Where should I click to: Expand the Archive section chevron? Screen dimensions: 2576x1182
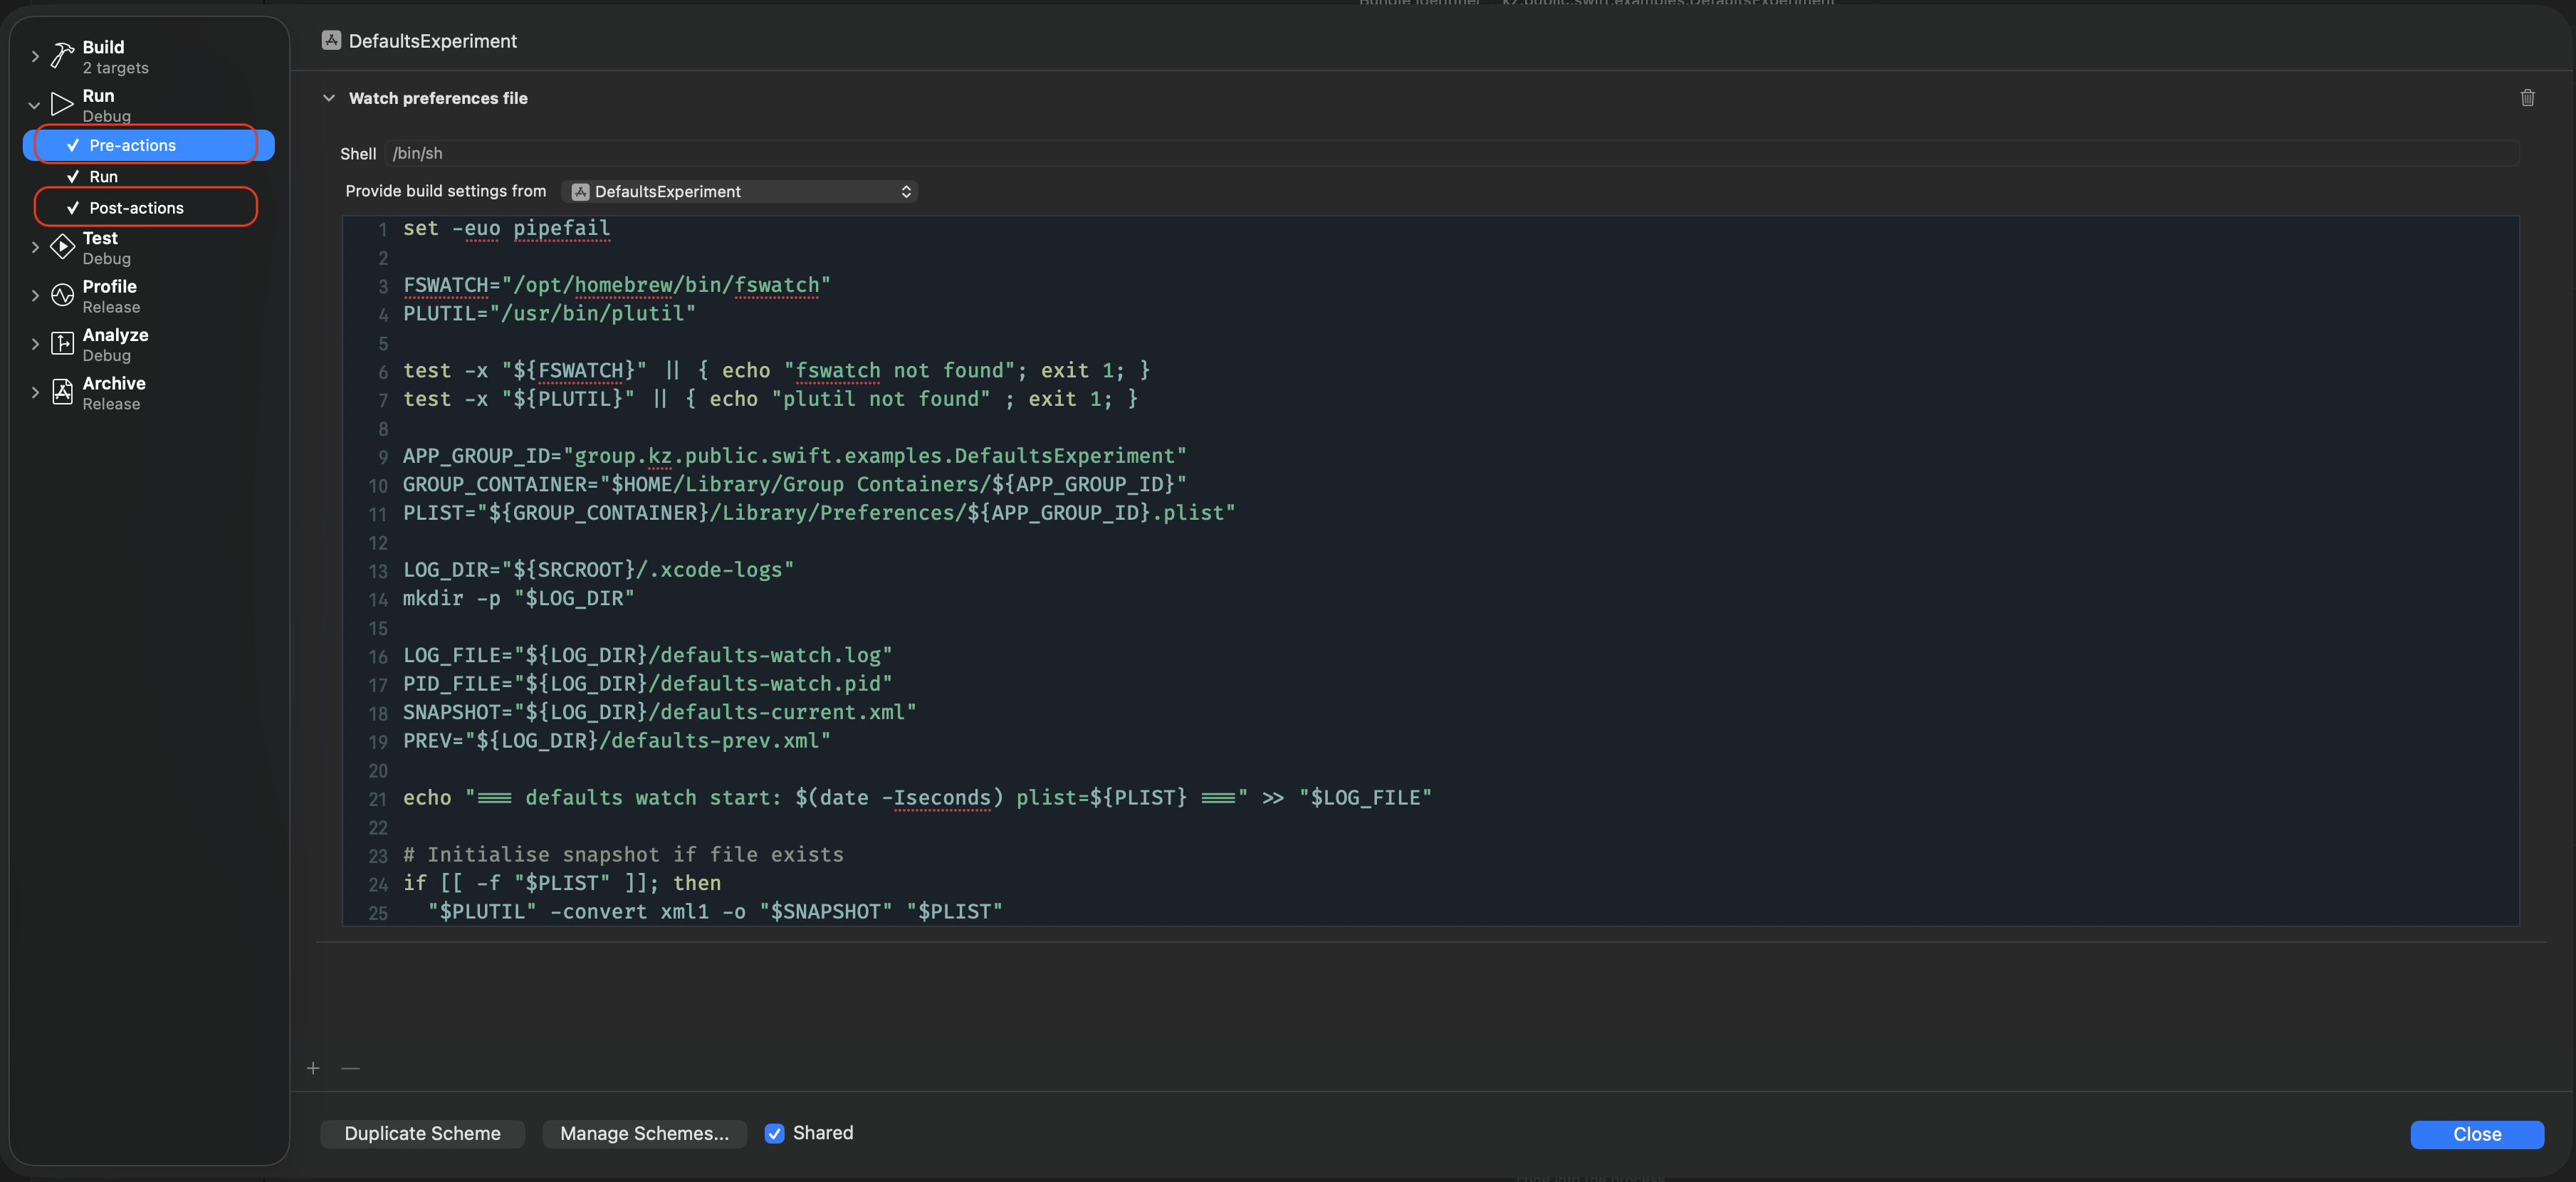pos(35,392)
